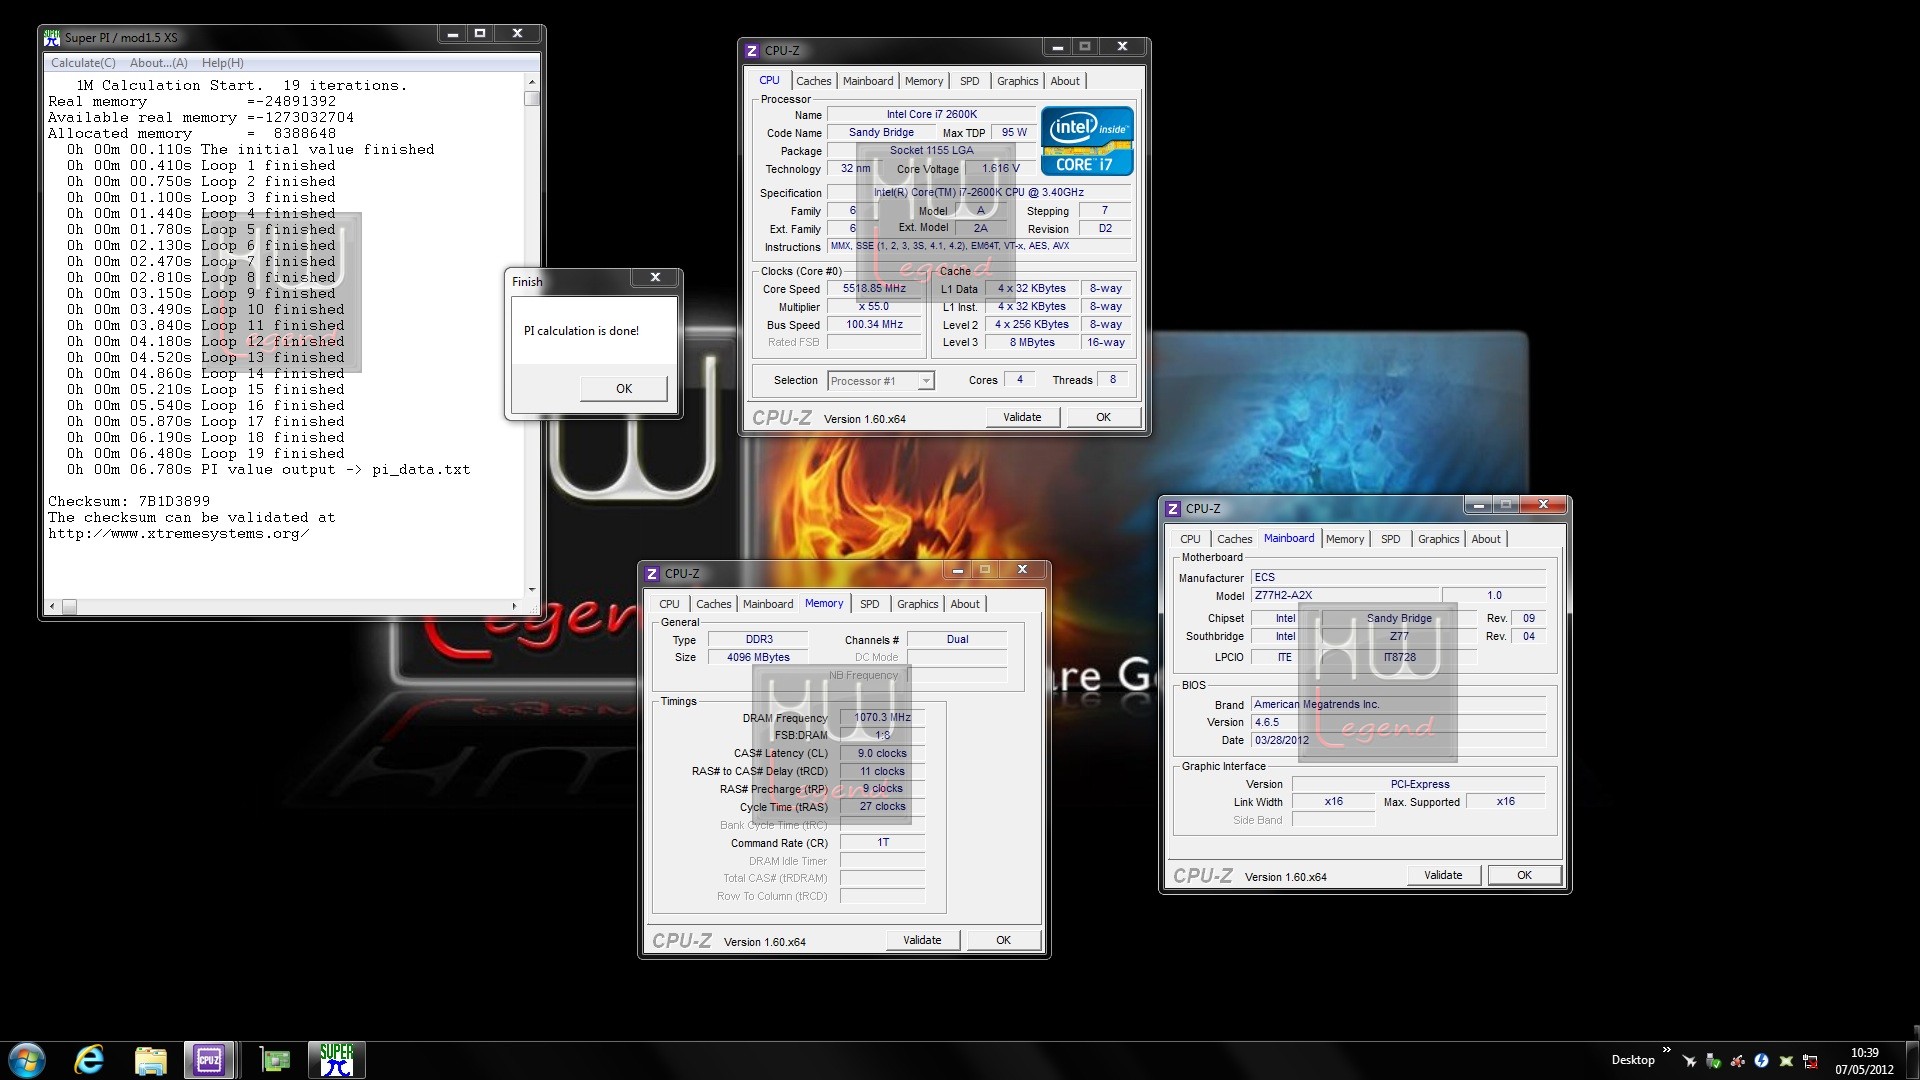The image size is (1920, 1080).
Task: Click the green X tray icon
Action: pos(1785,1061)
